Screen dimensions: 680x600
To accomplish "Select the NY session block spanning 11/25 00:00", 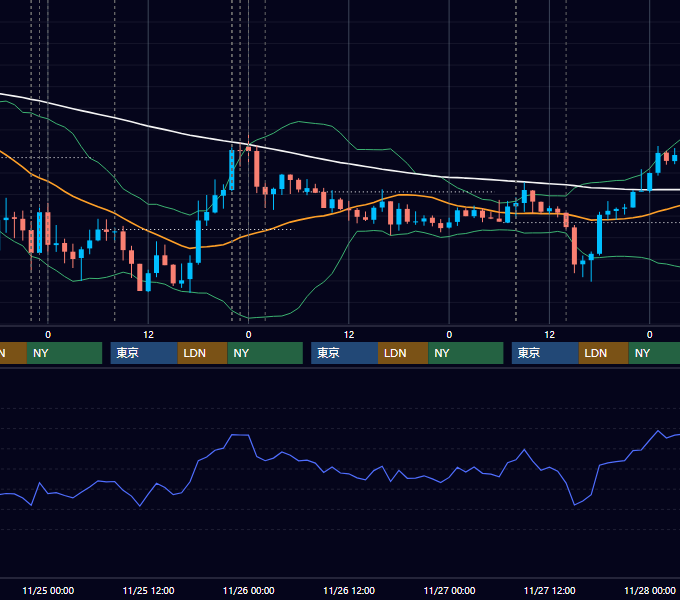I will [64, 353].
